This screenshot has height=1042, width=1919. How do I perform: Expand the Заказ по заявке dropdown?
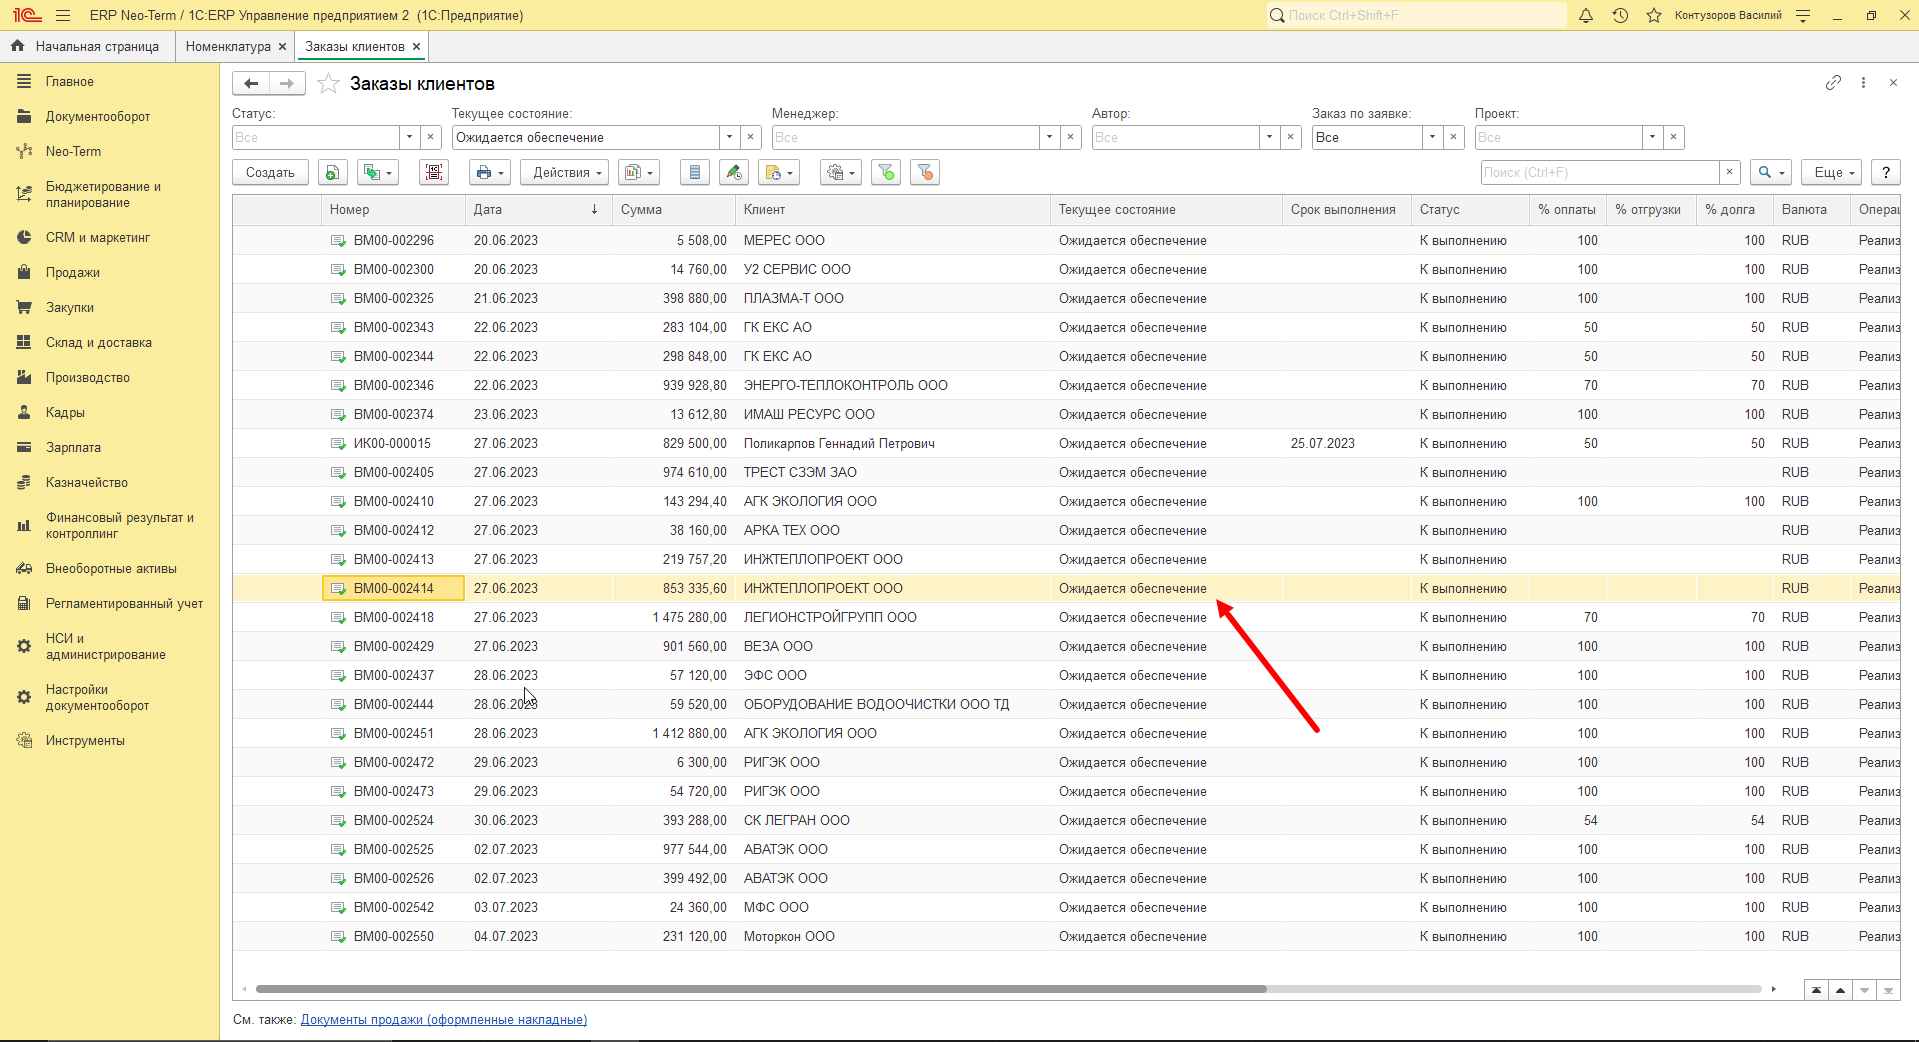(x=1433, y=137)
